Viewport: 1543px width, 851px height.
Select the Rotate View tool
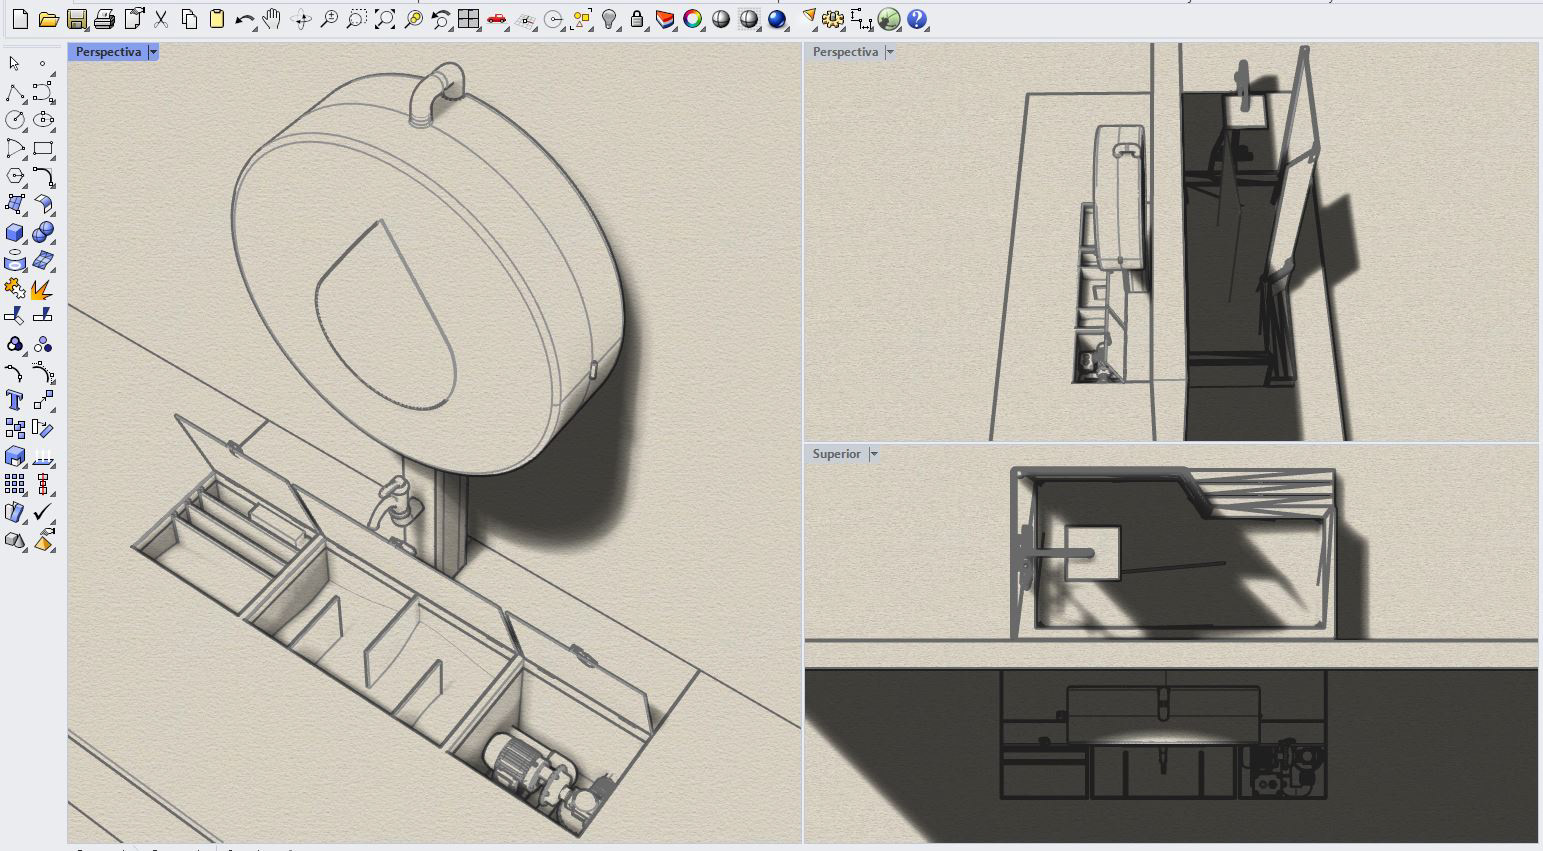[301, 19]
